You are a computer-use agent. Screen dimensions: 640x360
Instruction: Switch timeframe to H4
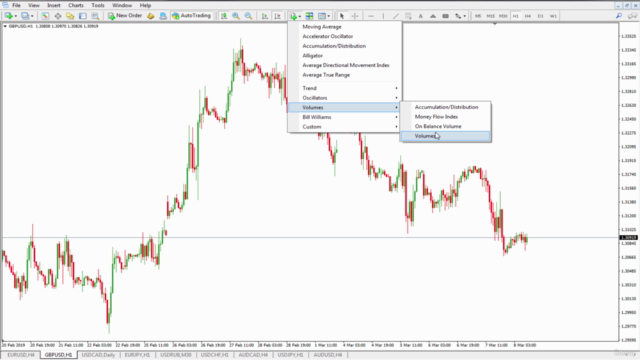[x=528, y=16]
